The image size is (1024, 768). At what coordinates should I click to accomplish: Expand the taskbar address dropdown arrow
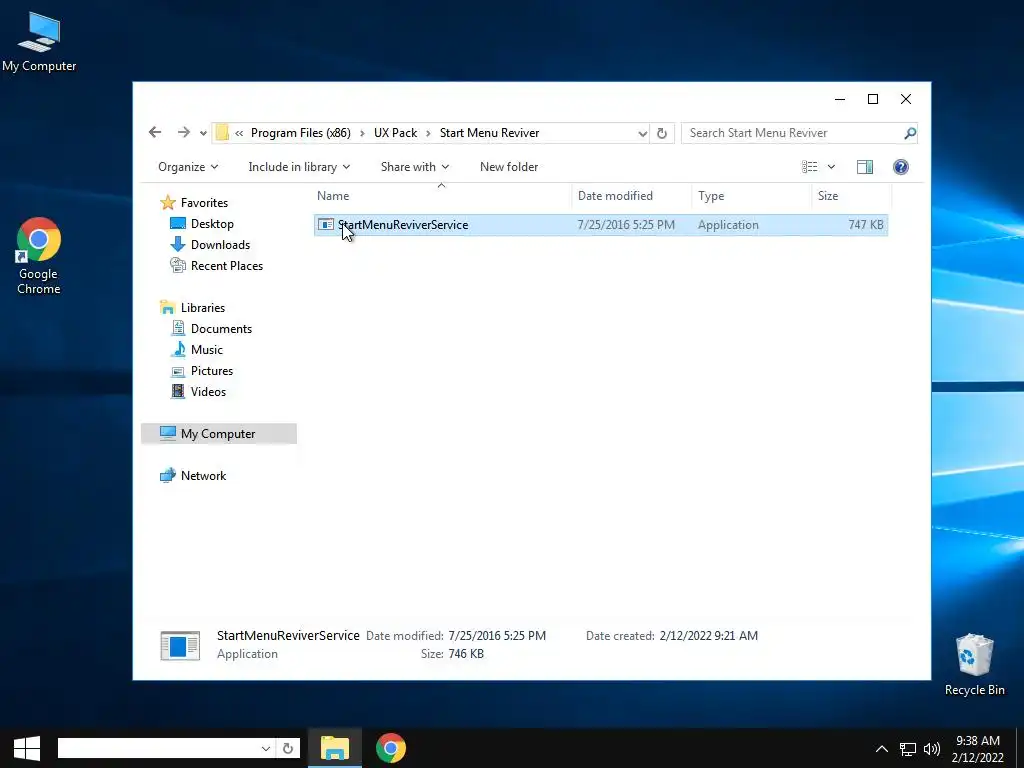[x=266, y=748]
